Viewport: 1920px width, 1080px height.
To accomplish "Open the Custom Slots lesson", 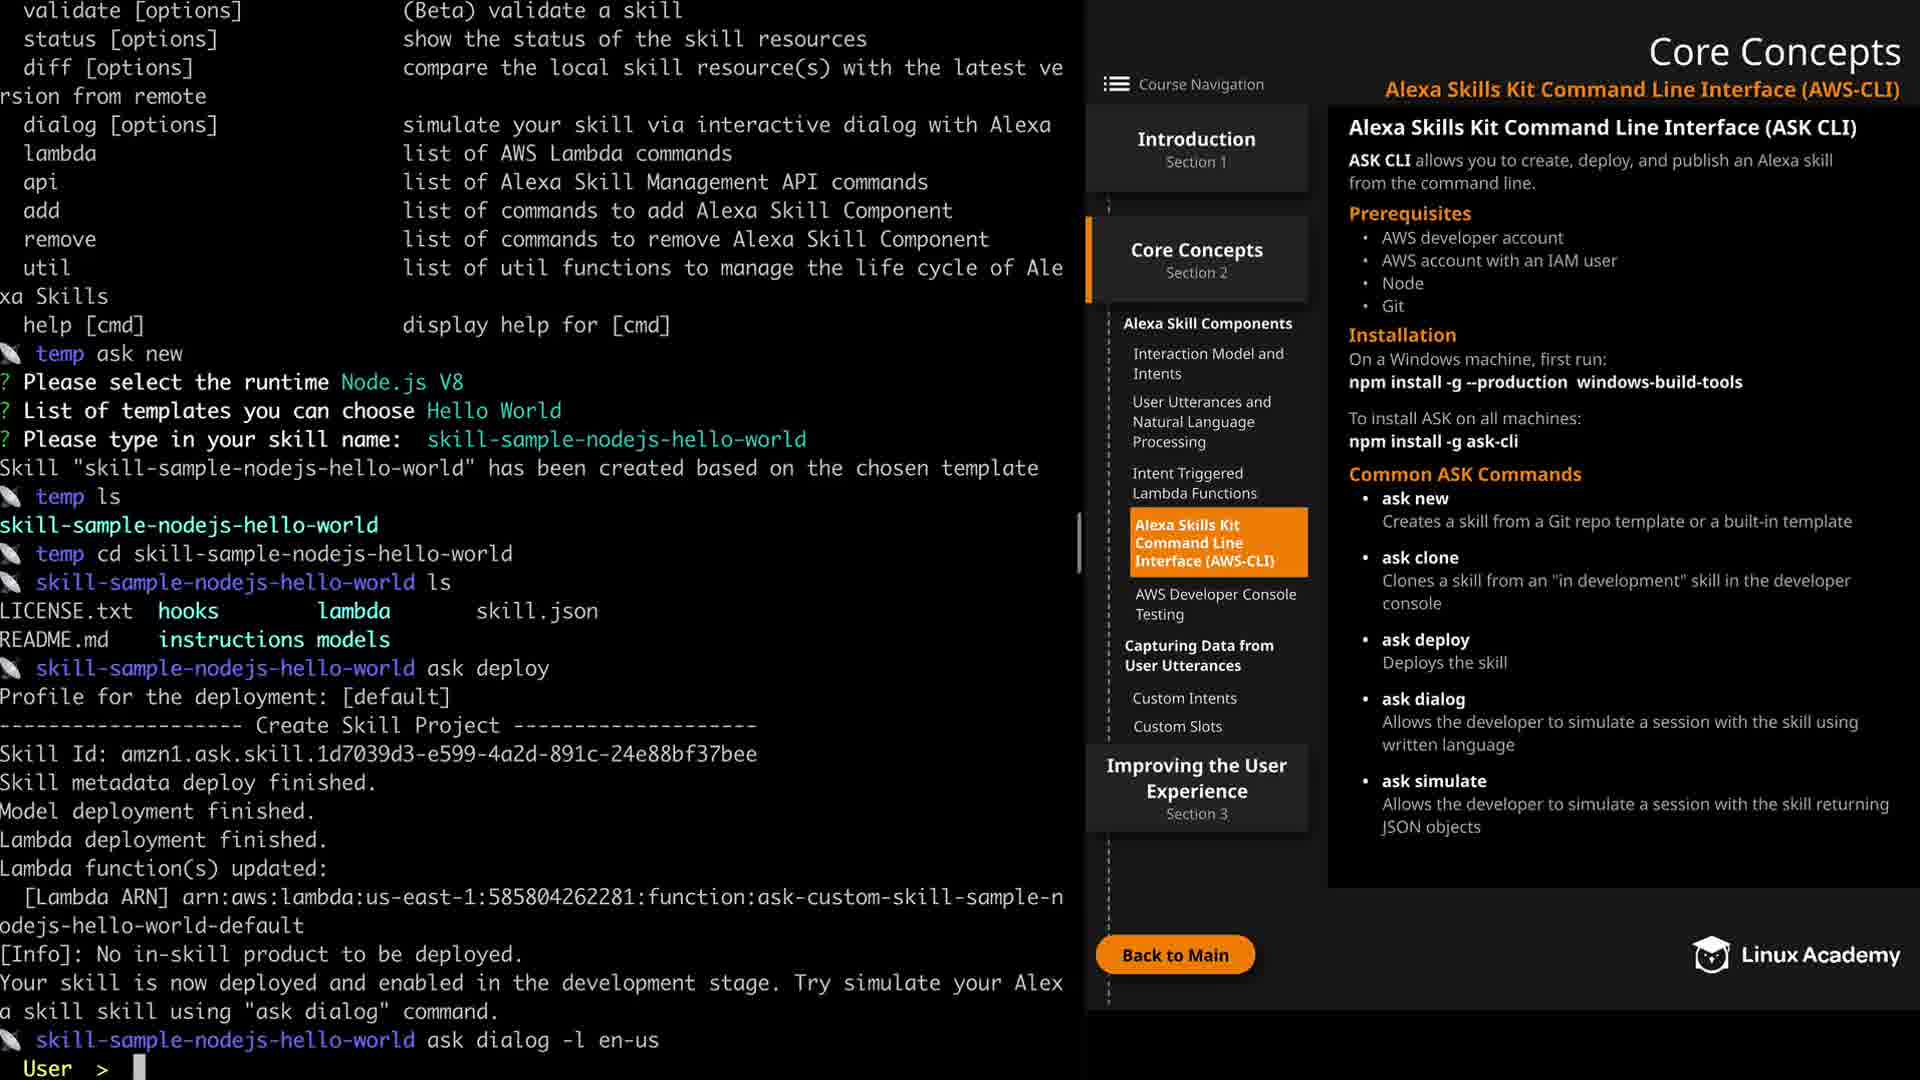I will (1177, 726).
